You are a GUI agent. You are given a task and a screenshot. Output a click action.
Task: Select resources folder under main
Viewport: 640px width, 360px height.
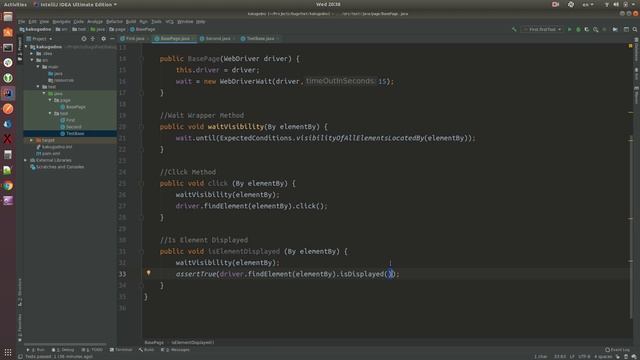(61, 80)
